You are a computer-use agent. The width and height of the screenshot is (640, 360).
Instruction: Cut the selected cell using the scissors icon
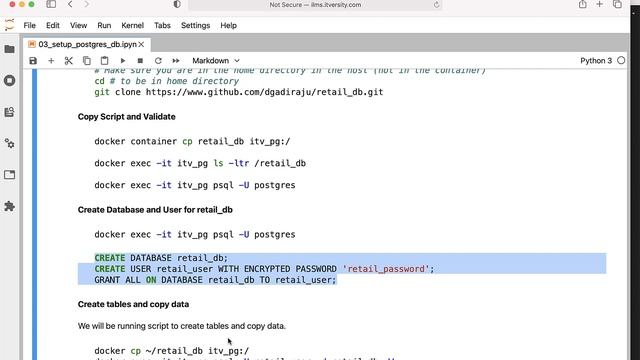pyautogui.click(x=69, y=61)
